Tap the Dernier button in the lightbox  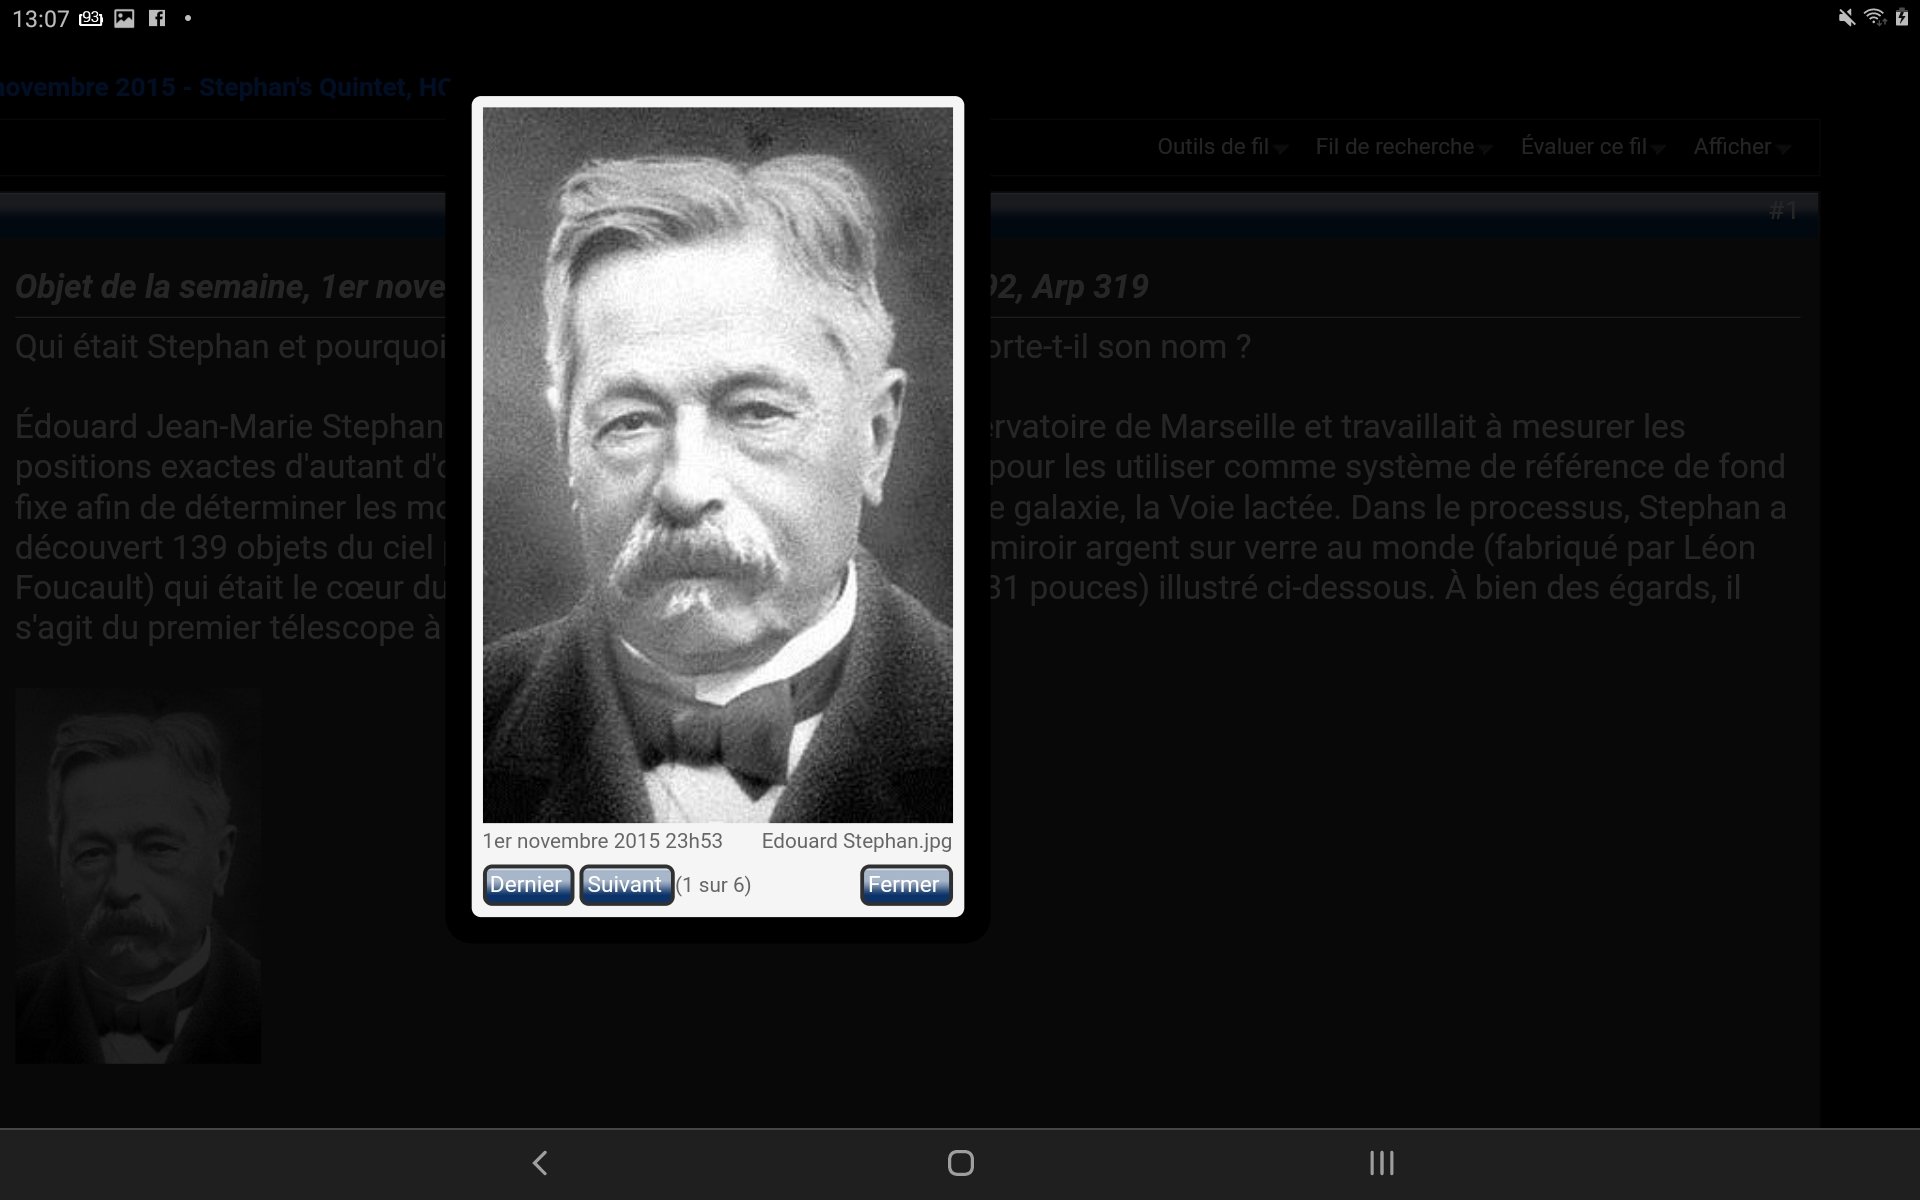527,885
